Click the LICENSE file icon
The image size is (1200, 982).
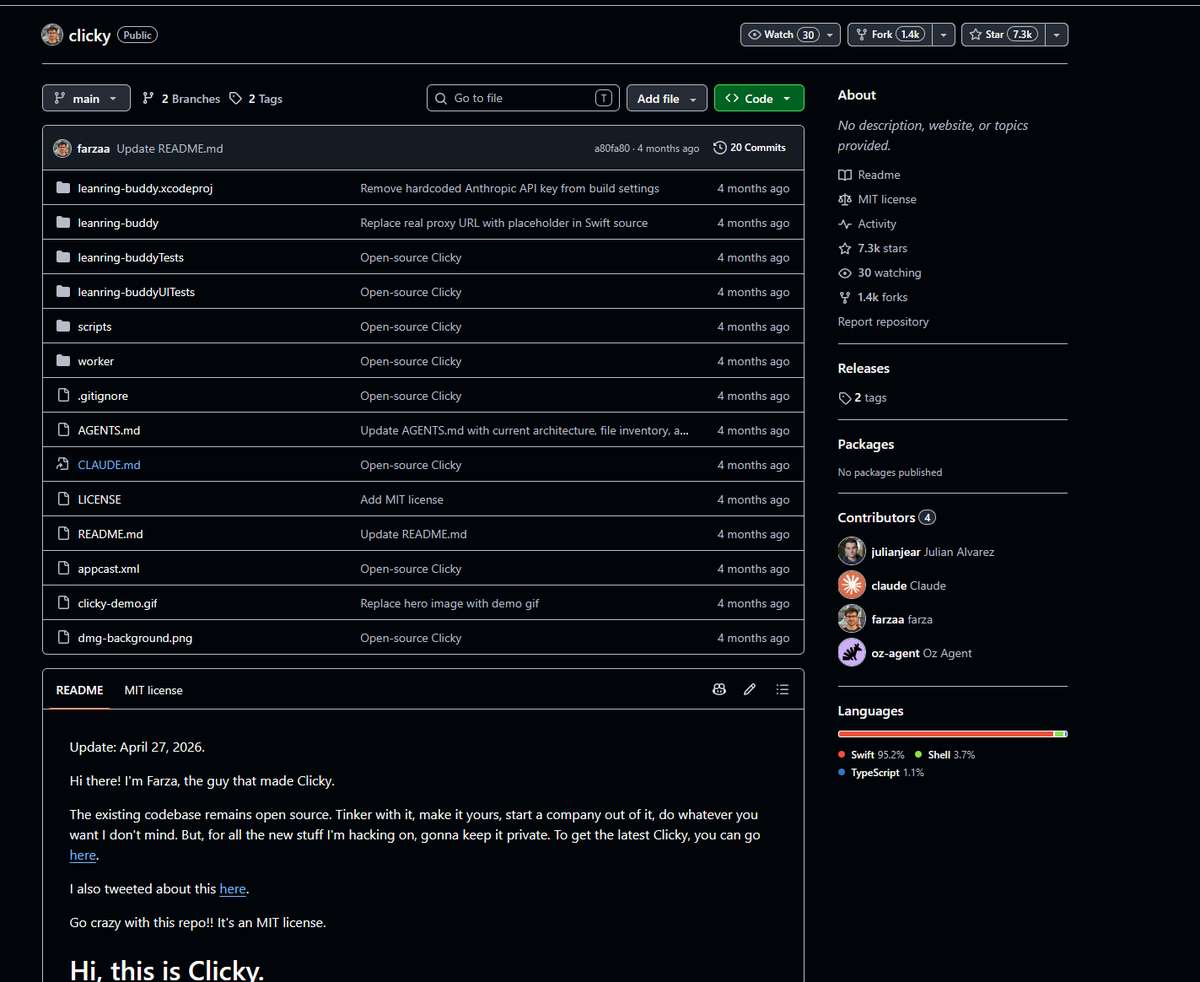tap(63, 499)
